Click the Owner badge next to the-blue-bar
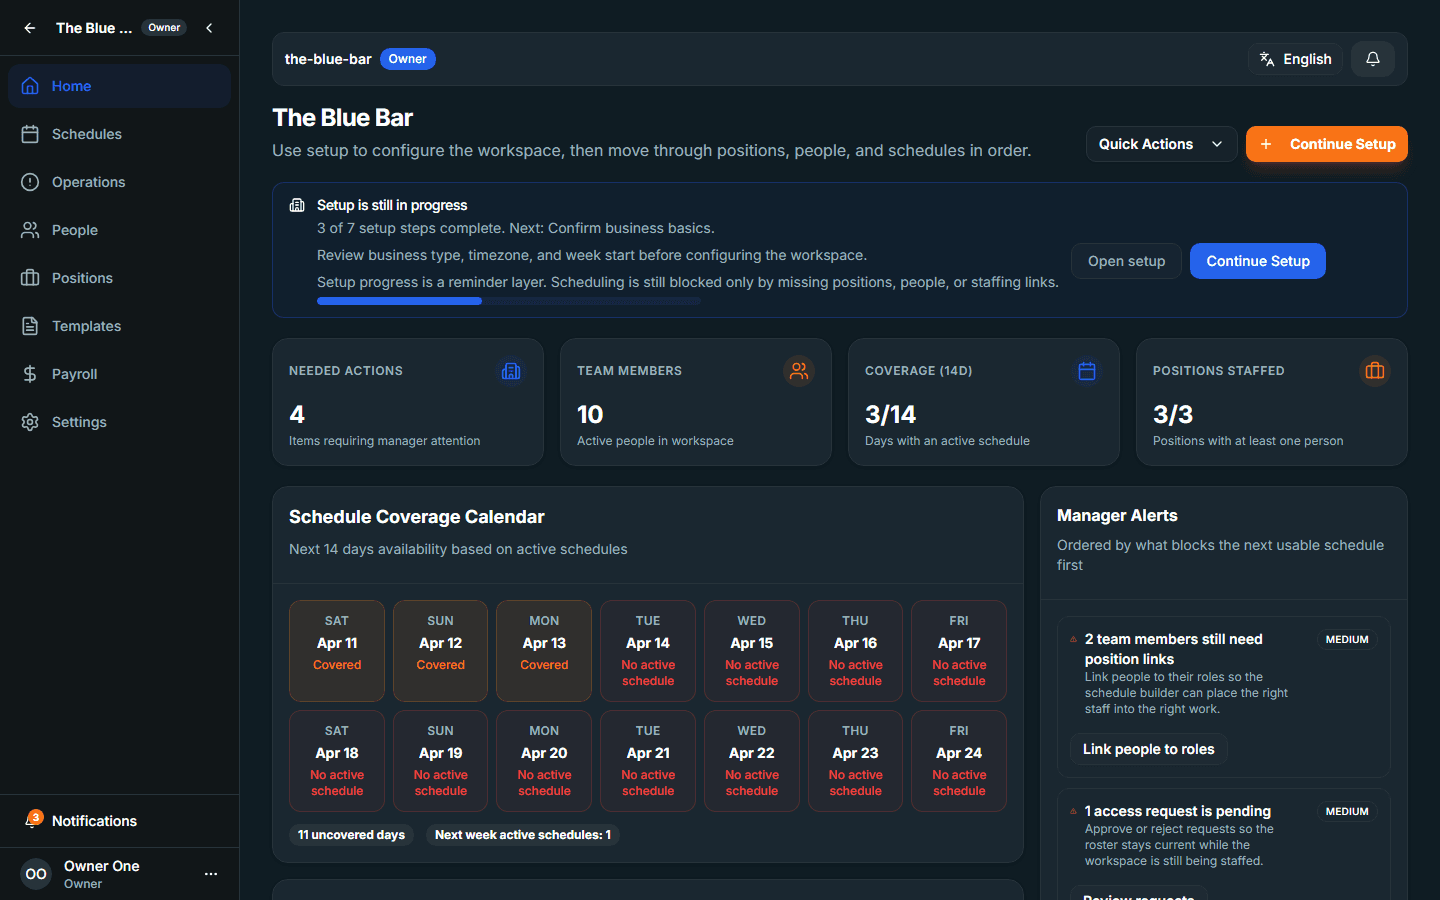Viewport: 1440px width, 900px height. click(408, 59)
